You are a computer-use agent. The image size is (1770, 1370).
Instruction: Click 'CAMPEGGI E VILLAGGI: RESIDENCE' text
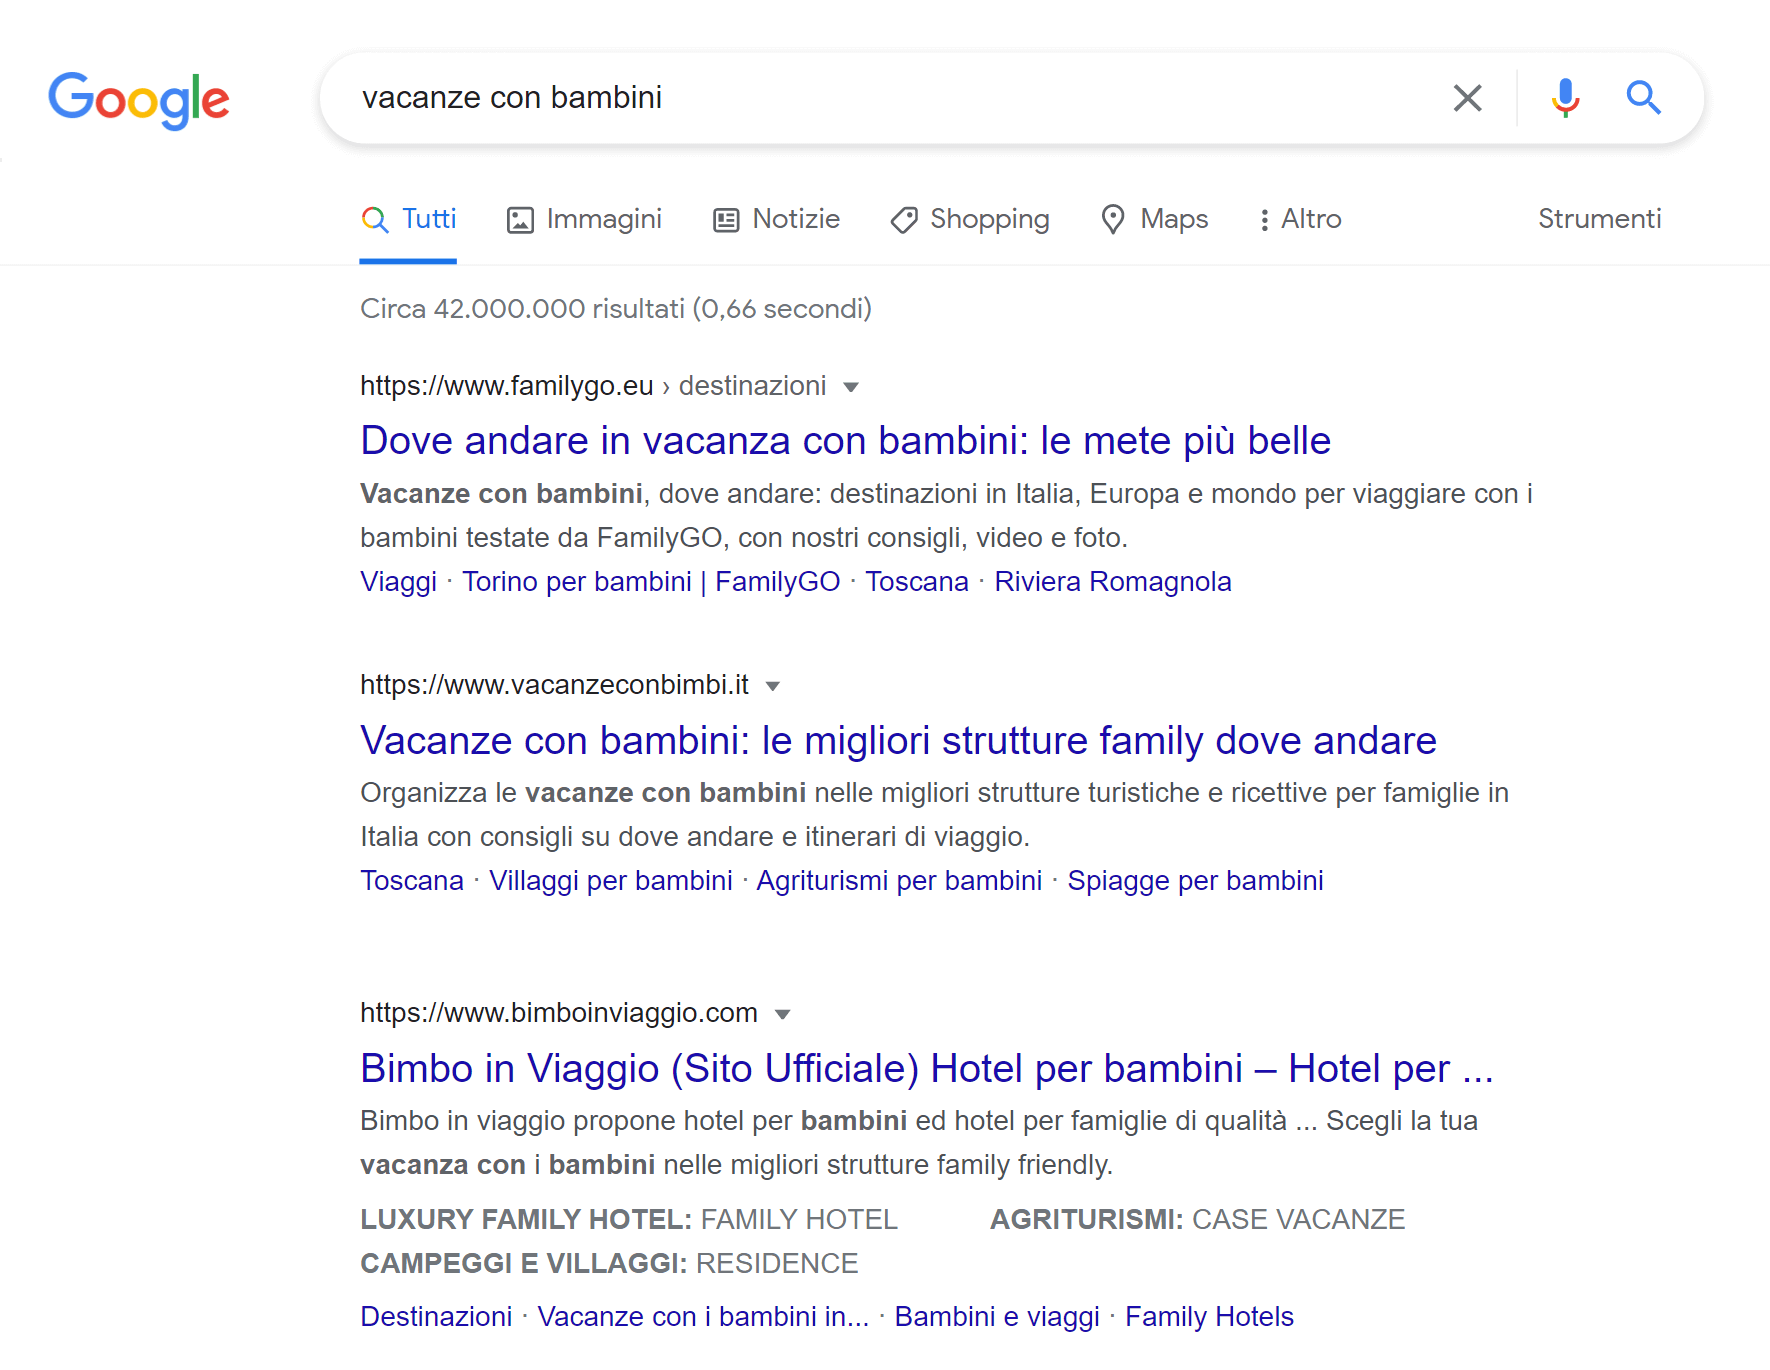click(x=609, y=1264)
